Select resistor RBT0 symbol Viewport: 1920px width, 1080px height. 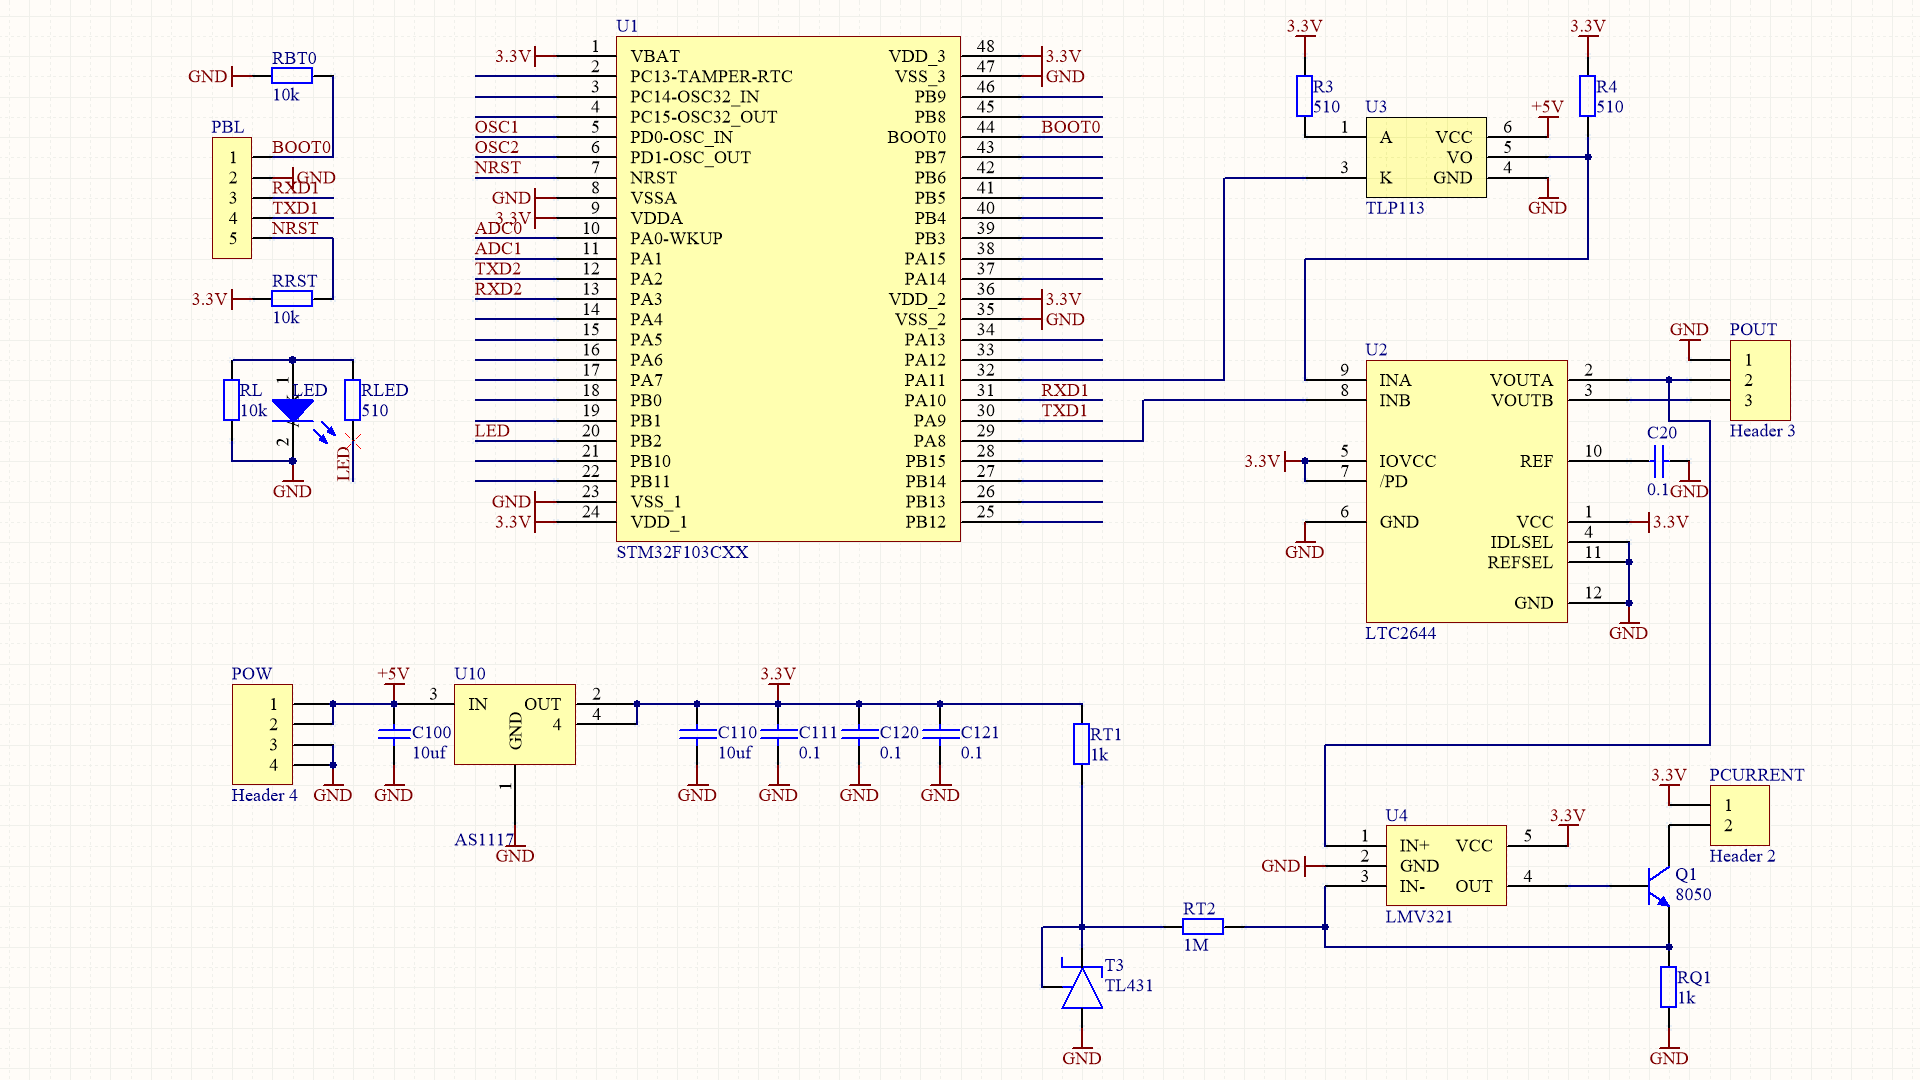tap(292, 76)
